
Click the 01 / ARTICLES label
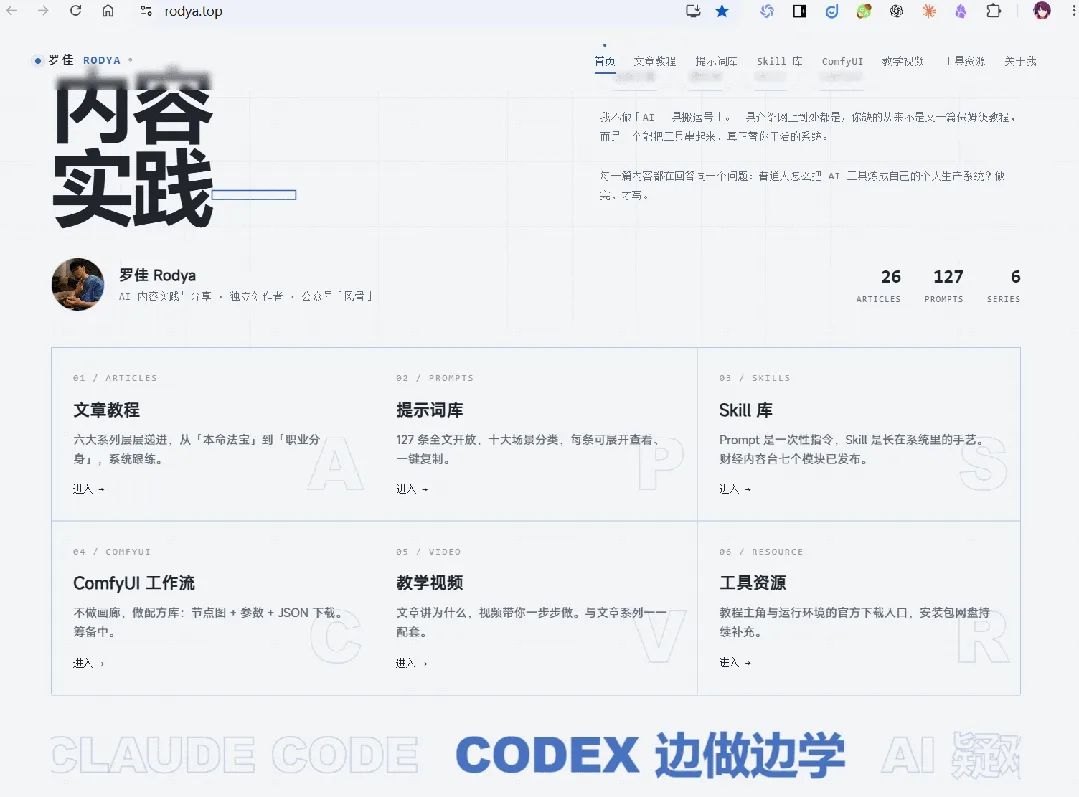tap(115, 378)
